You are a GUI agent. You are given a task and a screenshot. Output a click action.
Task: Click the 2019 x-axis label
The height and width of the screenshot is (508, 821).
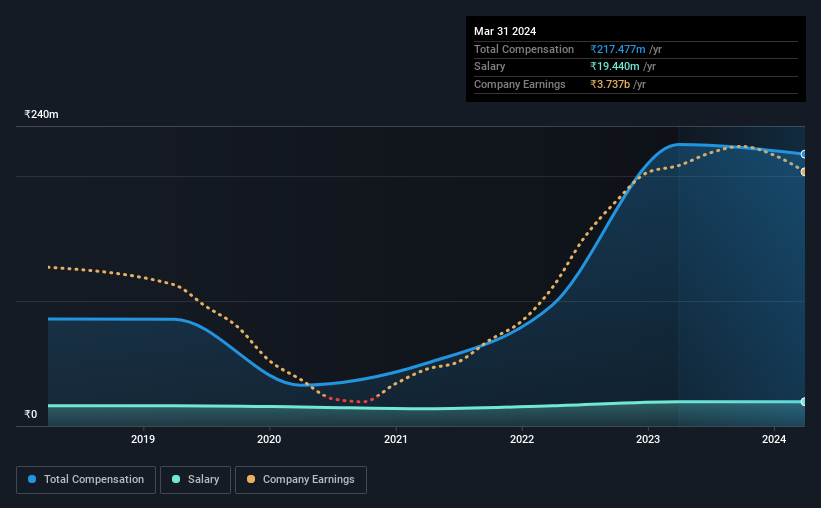pos(143,439)
